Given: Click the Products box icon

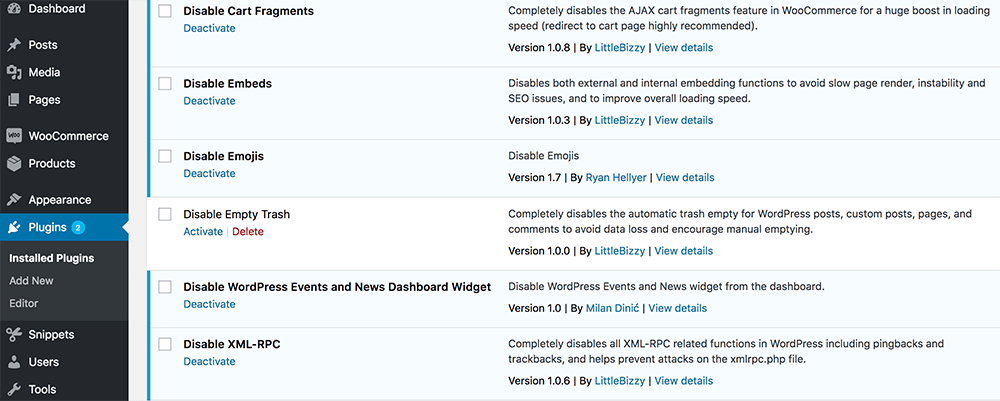Looking at the screenshot, I should pos(14,163).
